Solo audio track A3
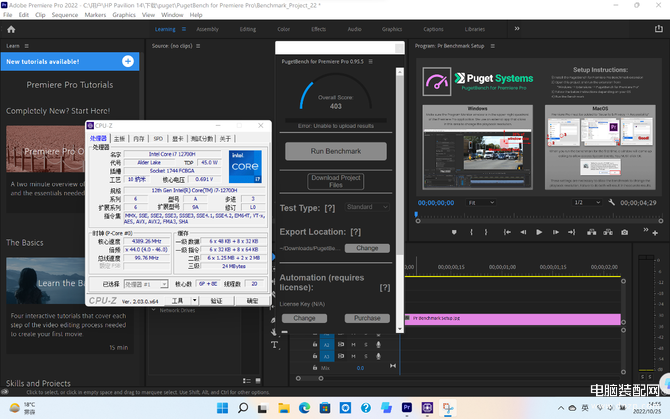This screenshot has width=670, height=419. pos(366,356)
